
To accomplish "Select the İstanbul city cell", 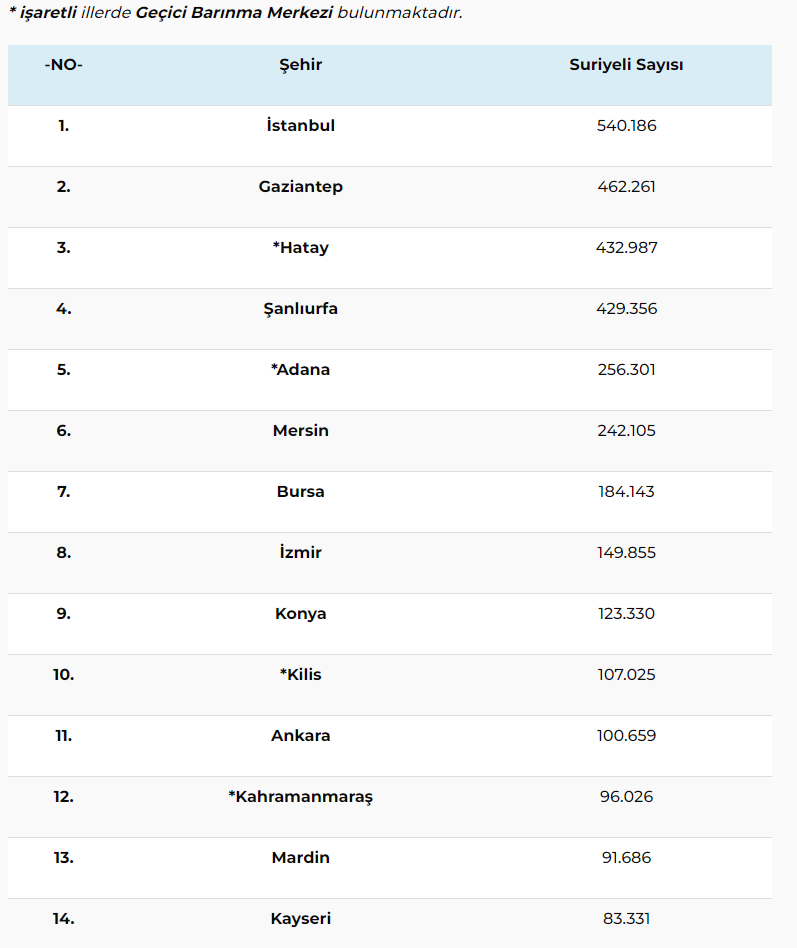I will pos(300,125).
